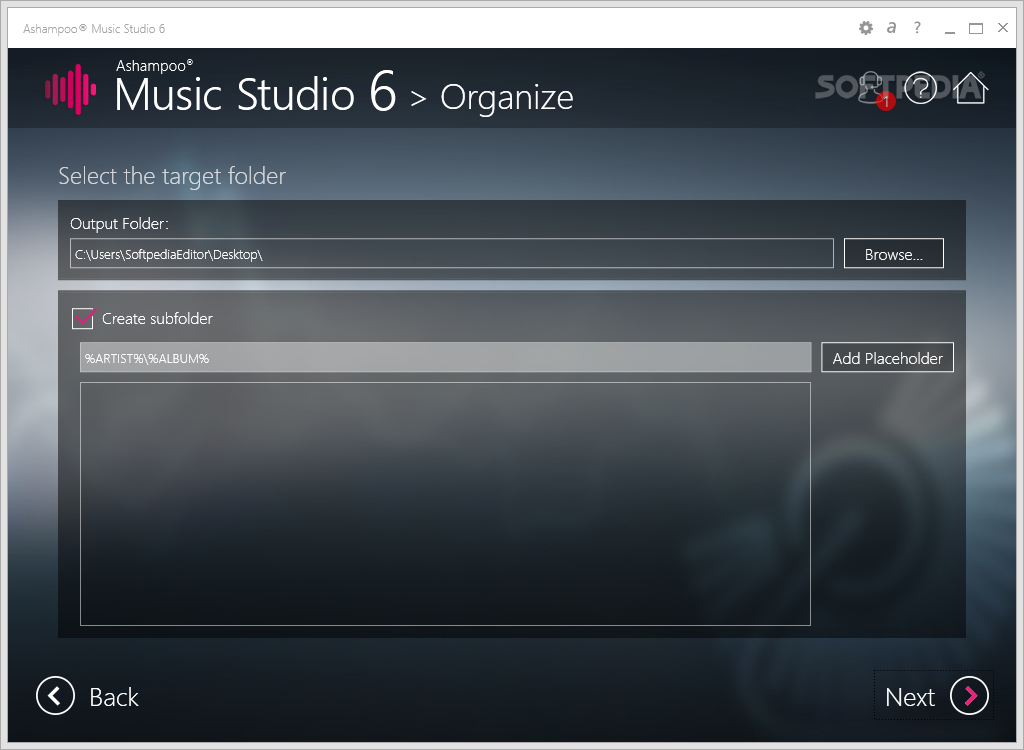Click the Ashampoo 'a' icon in title bar
The image size is (1024, 750).
click(891, 27)
